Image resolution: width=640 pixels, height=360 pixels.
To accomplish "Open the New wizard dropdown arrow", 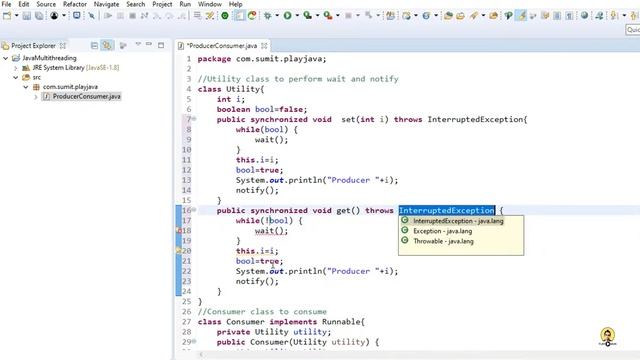I will click(17, 16).
